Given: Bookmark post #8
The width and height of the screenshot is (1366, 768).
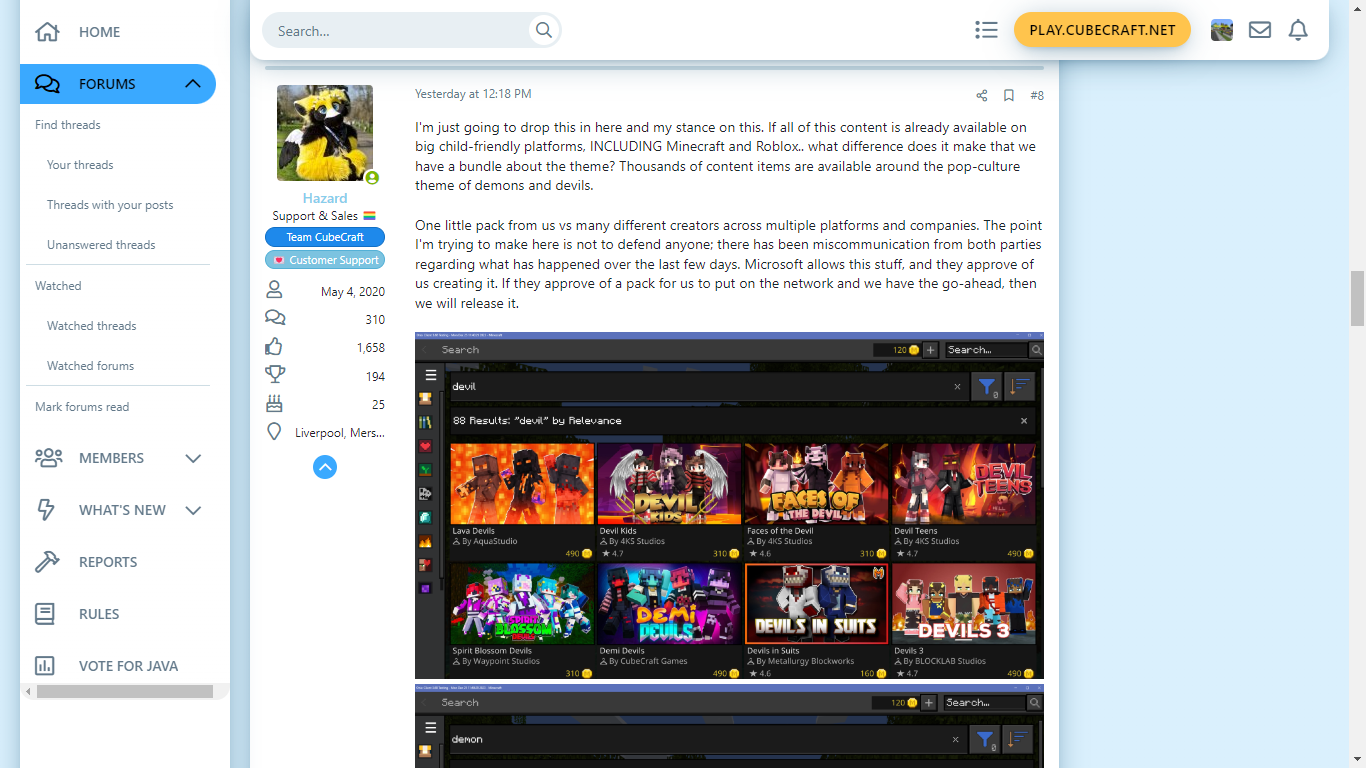Looking at the screenshot, I should pos(1009,96).
